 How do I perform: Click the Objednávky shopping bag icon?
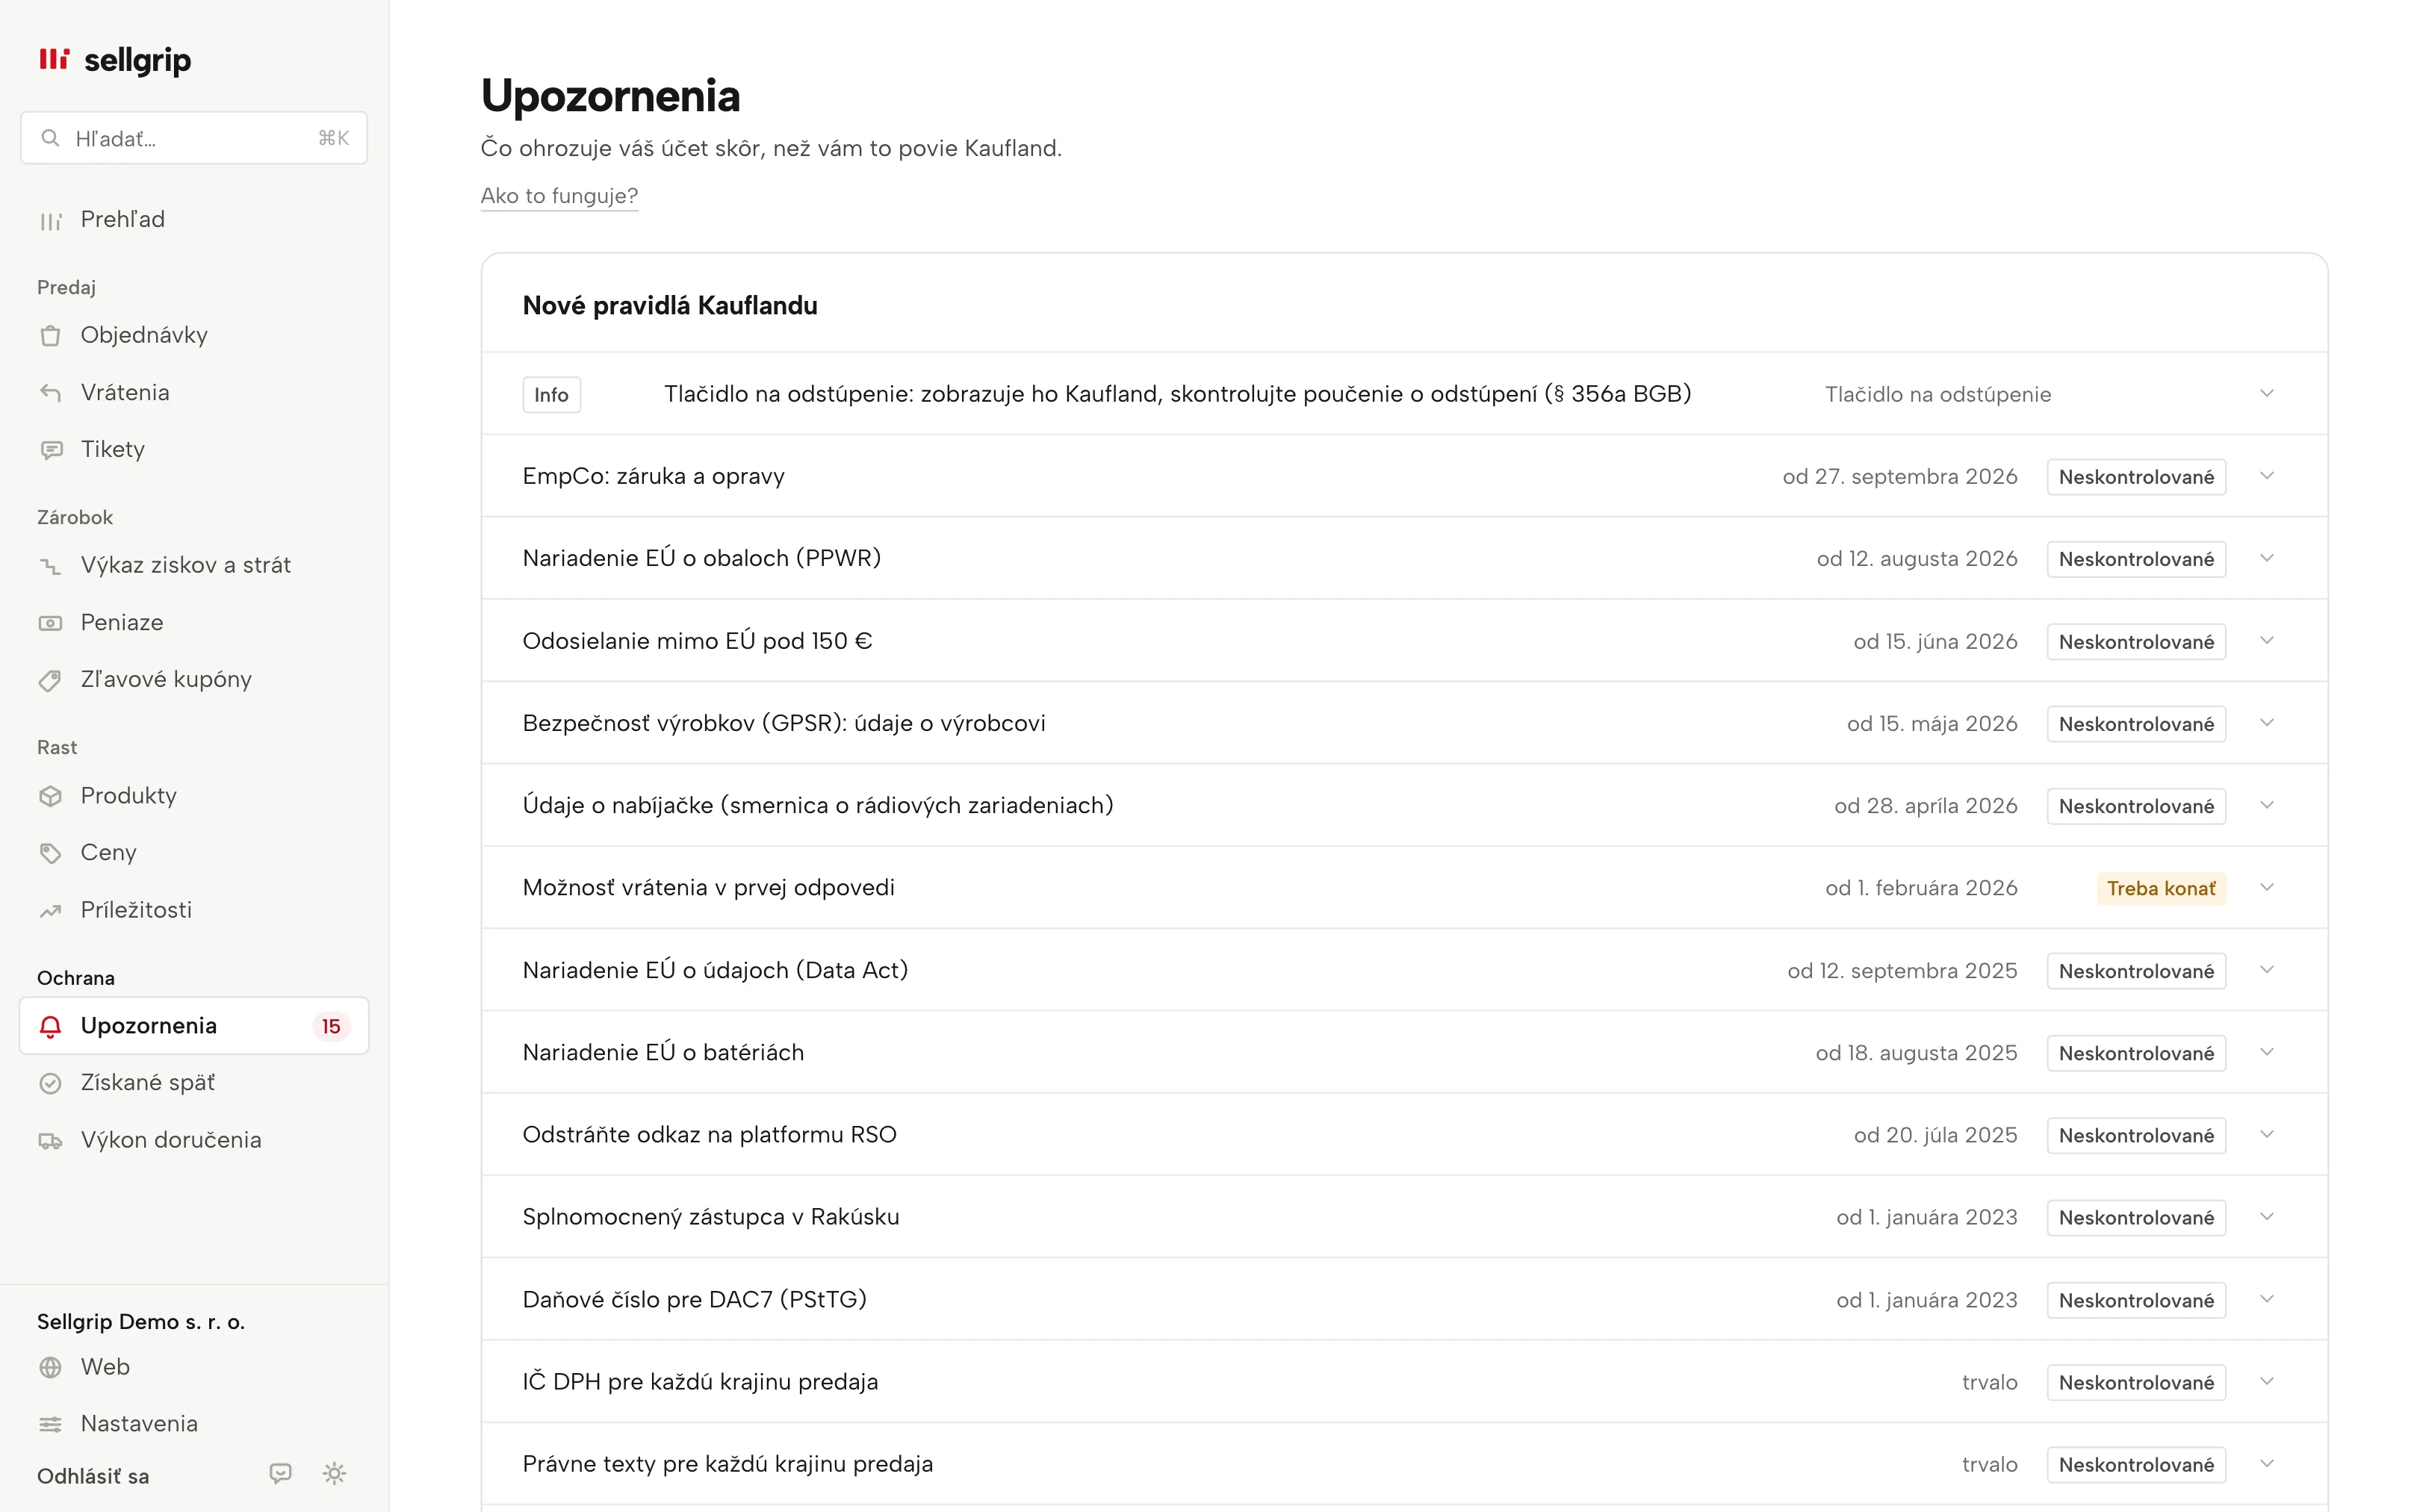pos(50,335)
